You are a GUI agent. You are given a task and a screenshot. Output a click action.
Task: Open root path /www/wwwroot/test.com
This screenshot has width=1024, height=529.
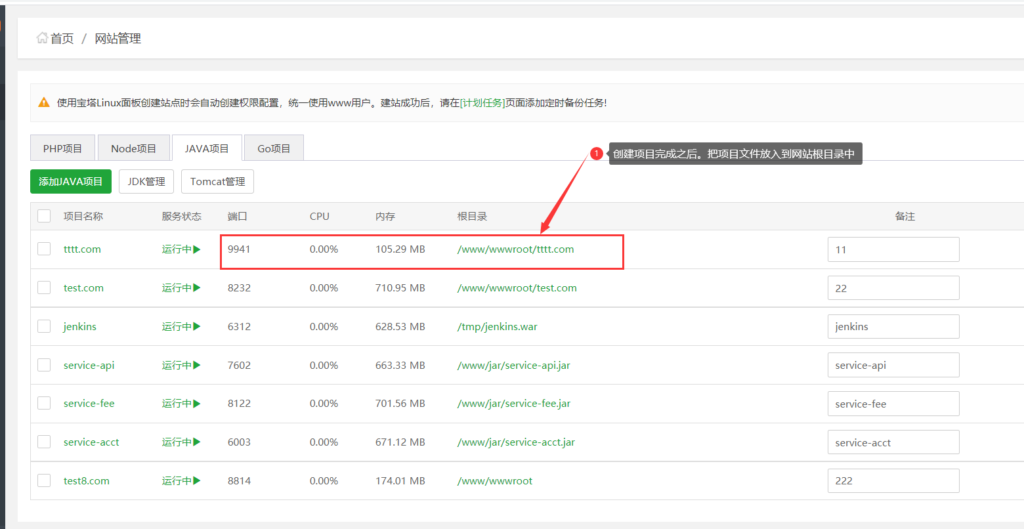pyautogui.click(x=517, y=288)
